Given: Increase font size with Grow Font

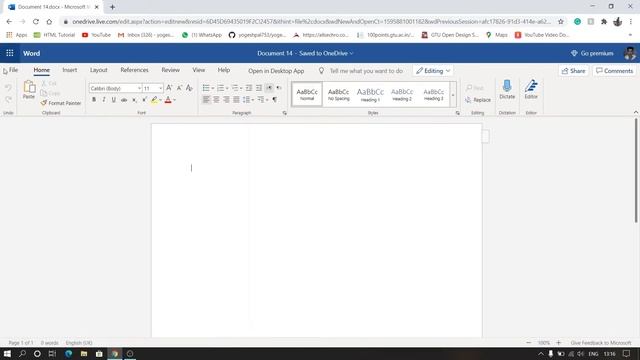Looking at the screenshot, I should point(169,88).
